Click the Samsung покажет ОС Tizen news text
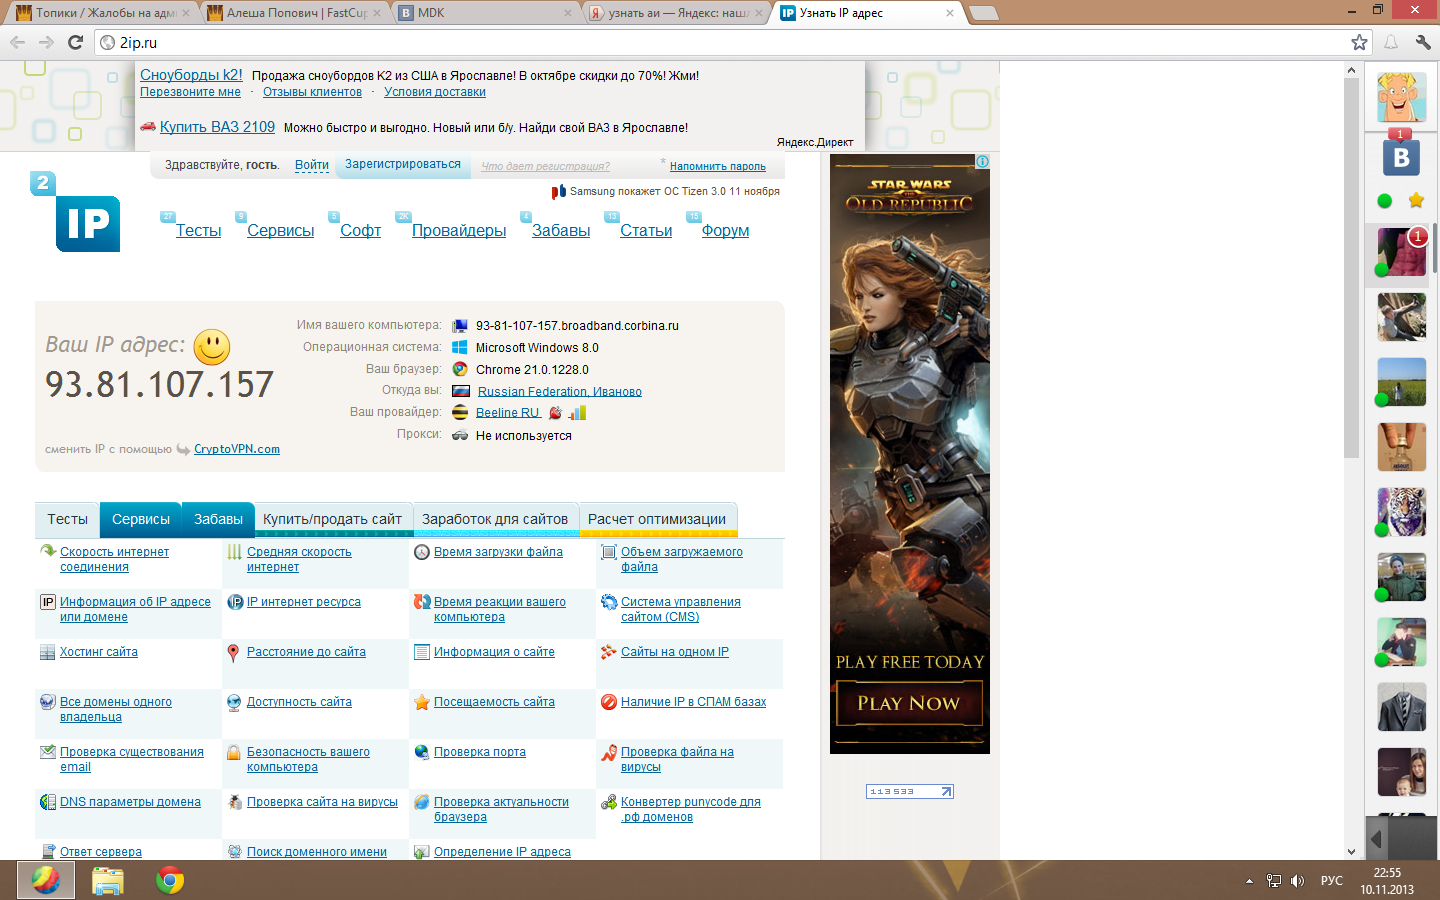Image resolution: width=1440 pixels, height=900 pixels. [674, 191]
